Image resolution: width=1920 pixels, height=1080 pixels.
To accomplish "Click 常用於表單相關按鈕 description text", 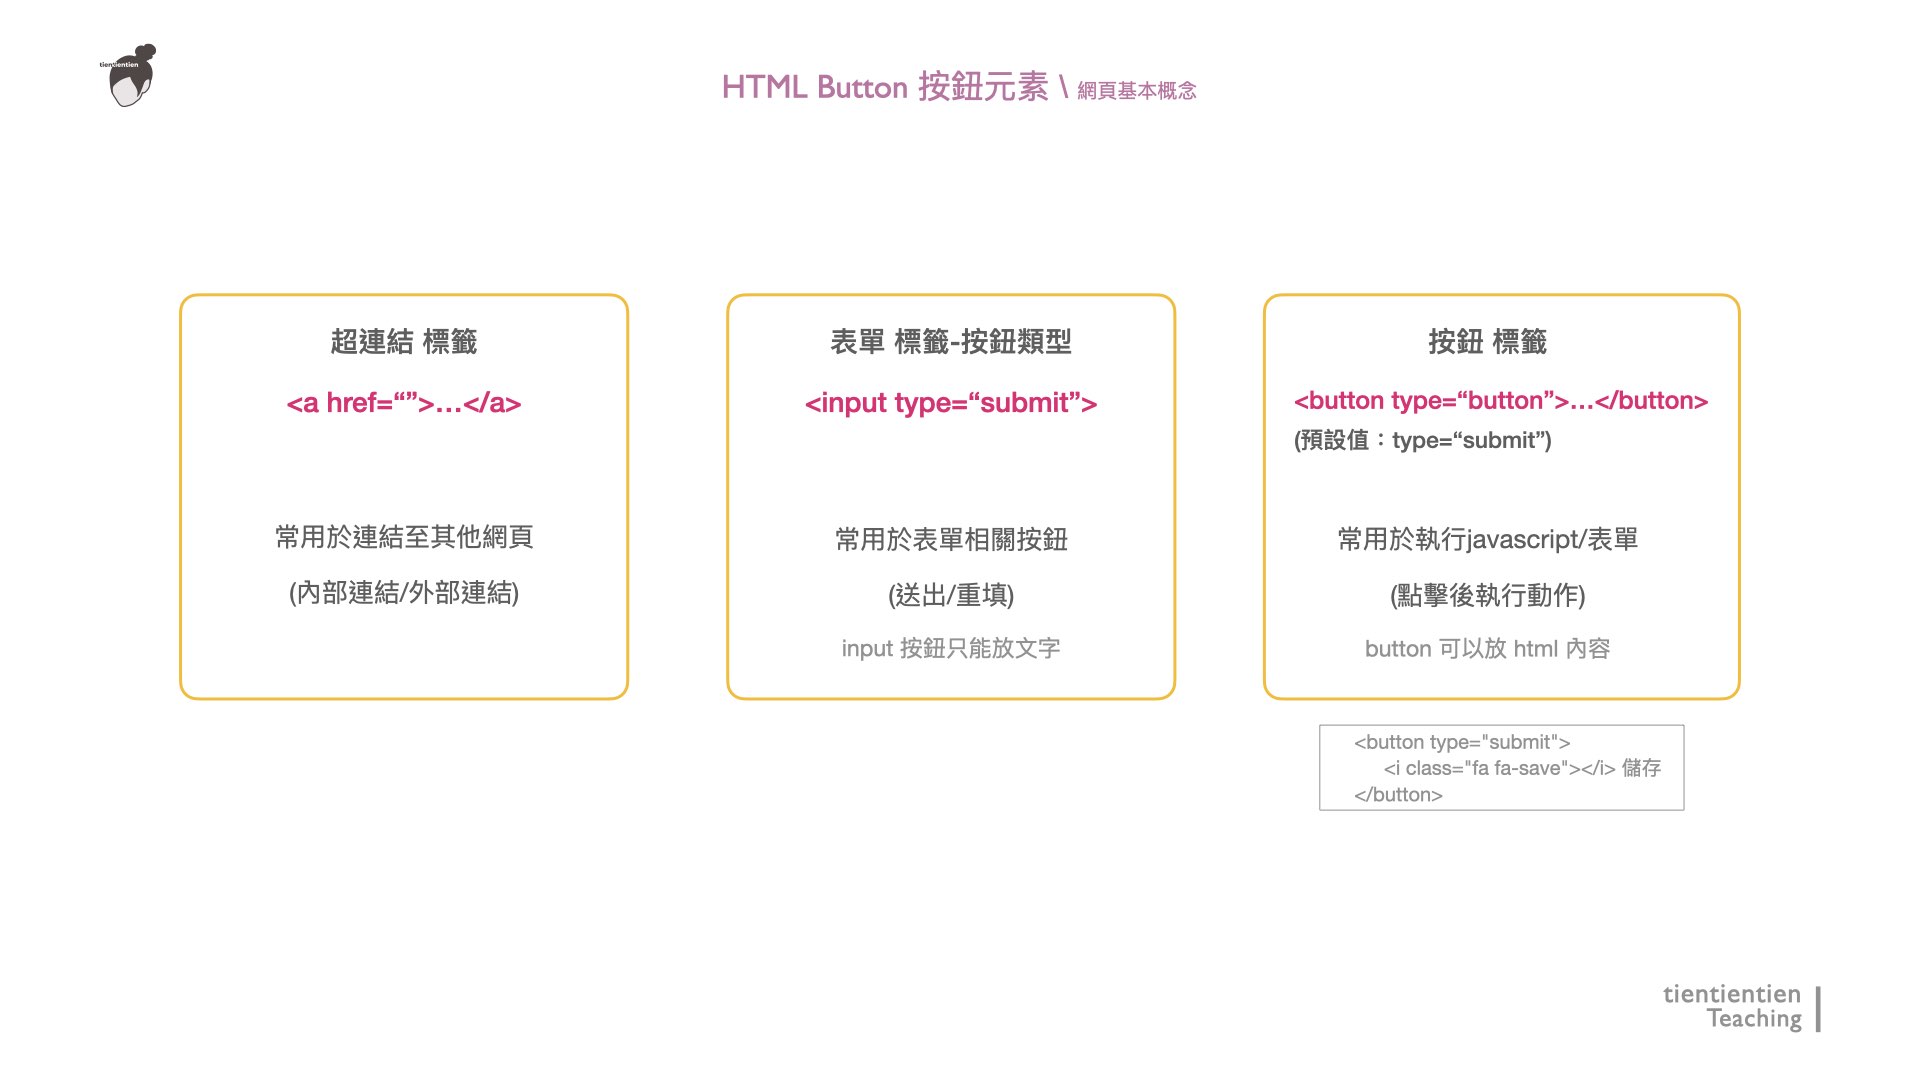I will [950, 540].
